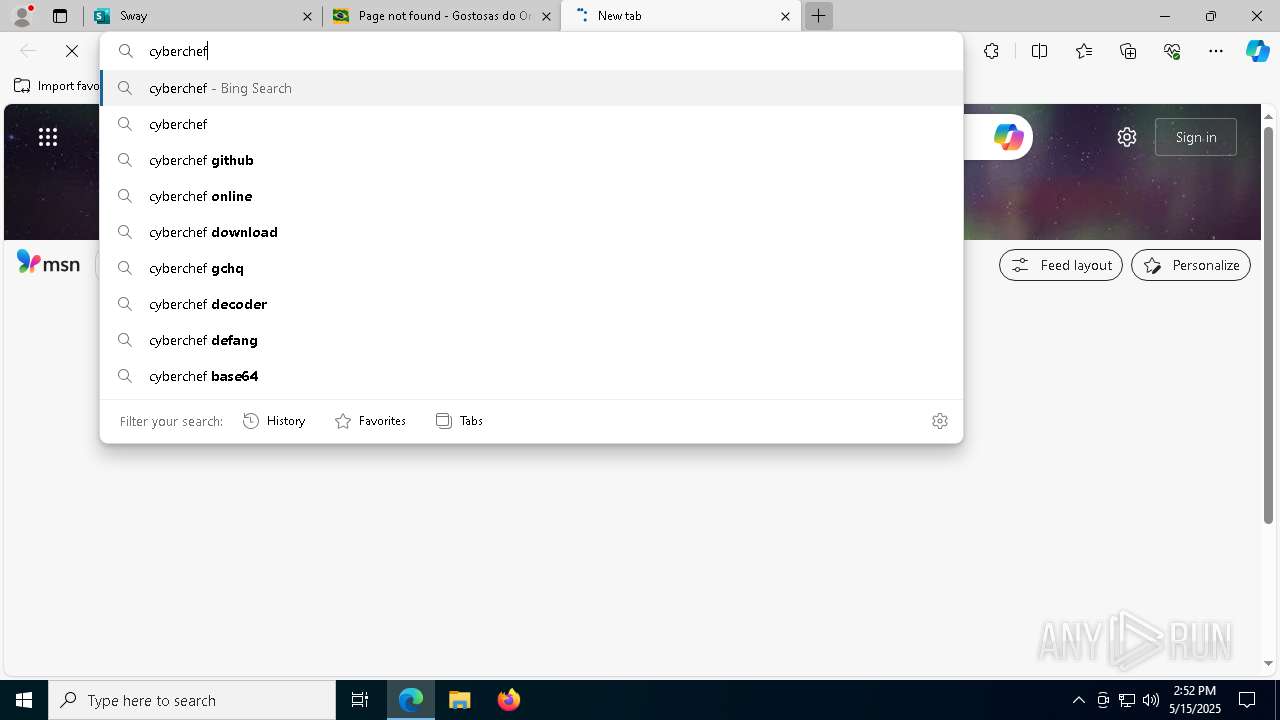
Task: Choose cyberchef online suggestion
Action: pyautogui.click(x=531, y=196)
